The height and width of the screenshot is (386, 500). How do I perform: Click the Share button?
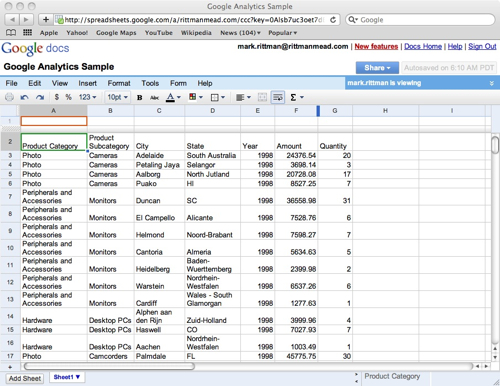pos(377,68)
